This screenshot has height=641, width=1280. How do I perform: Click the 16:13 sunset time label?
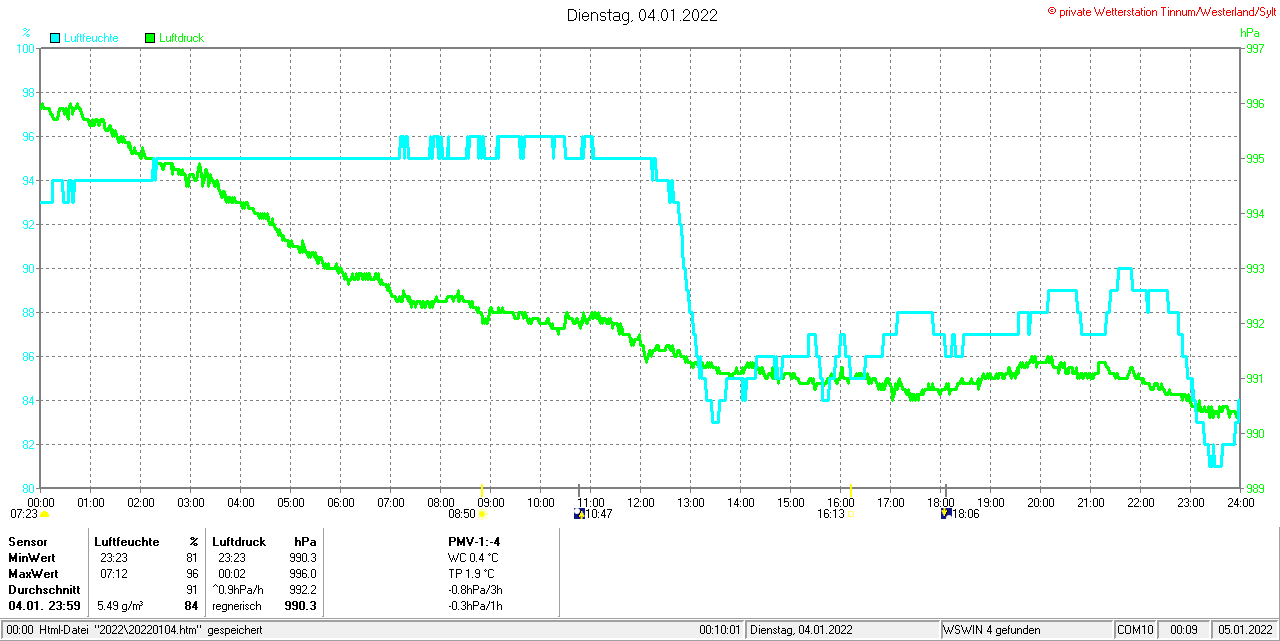point(831,514)
